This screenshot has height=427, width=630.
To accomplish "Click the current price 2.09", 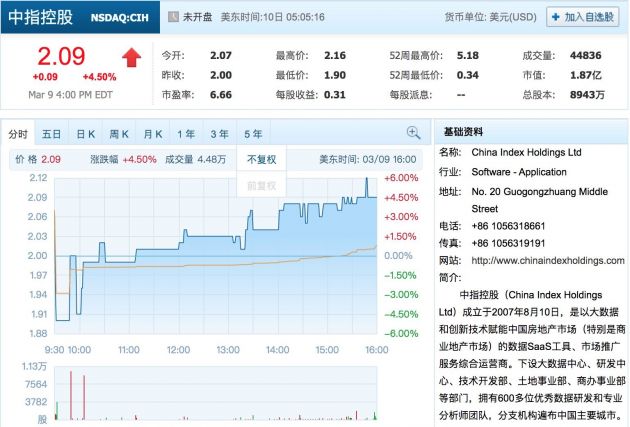I will coord(61,56).
